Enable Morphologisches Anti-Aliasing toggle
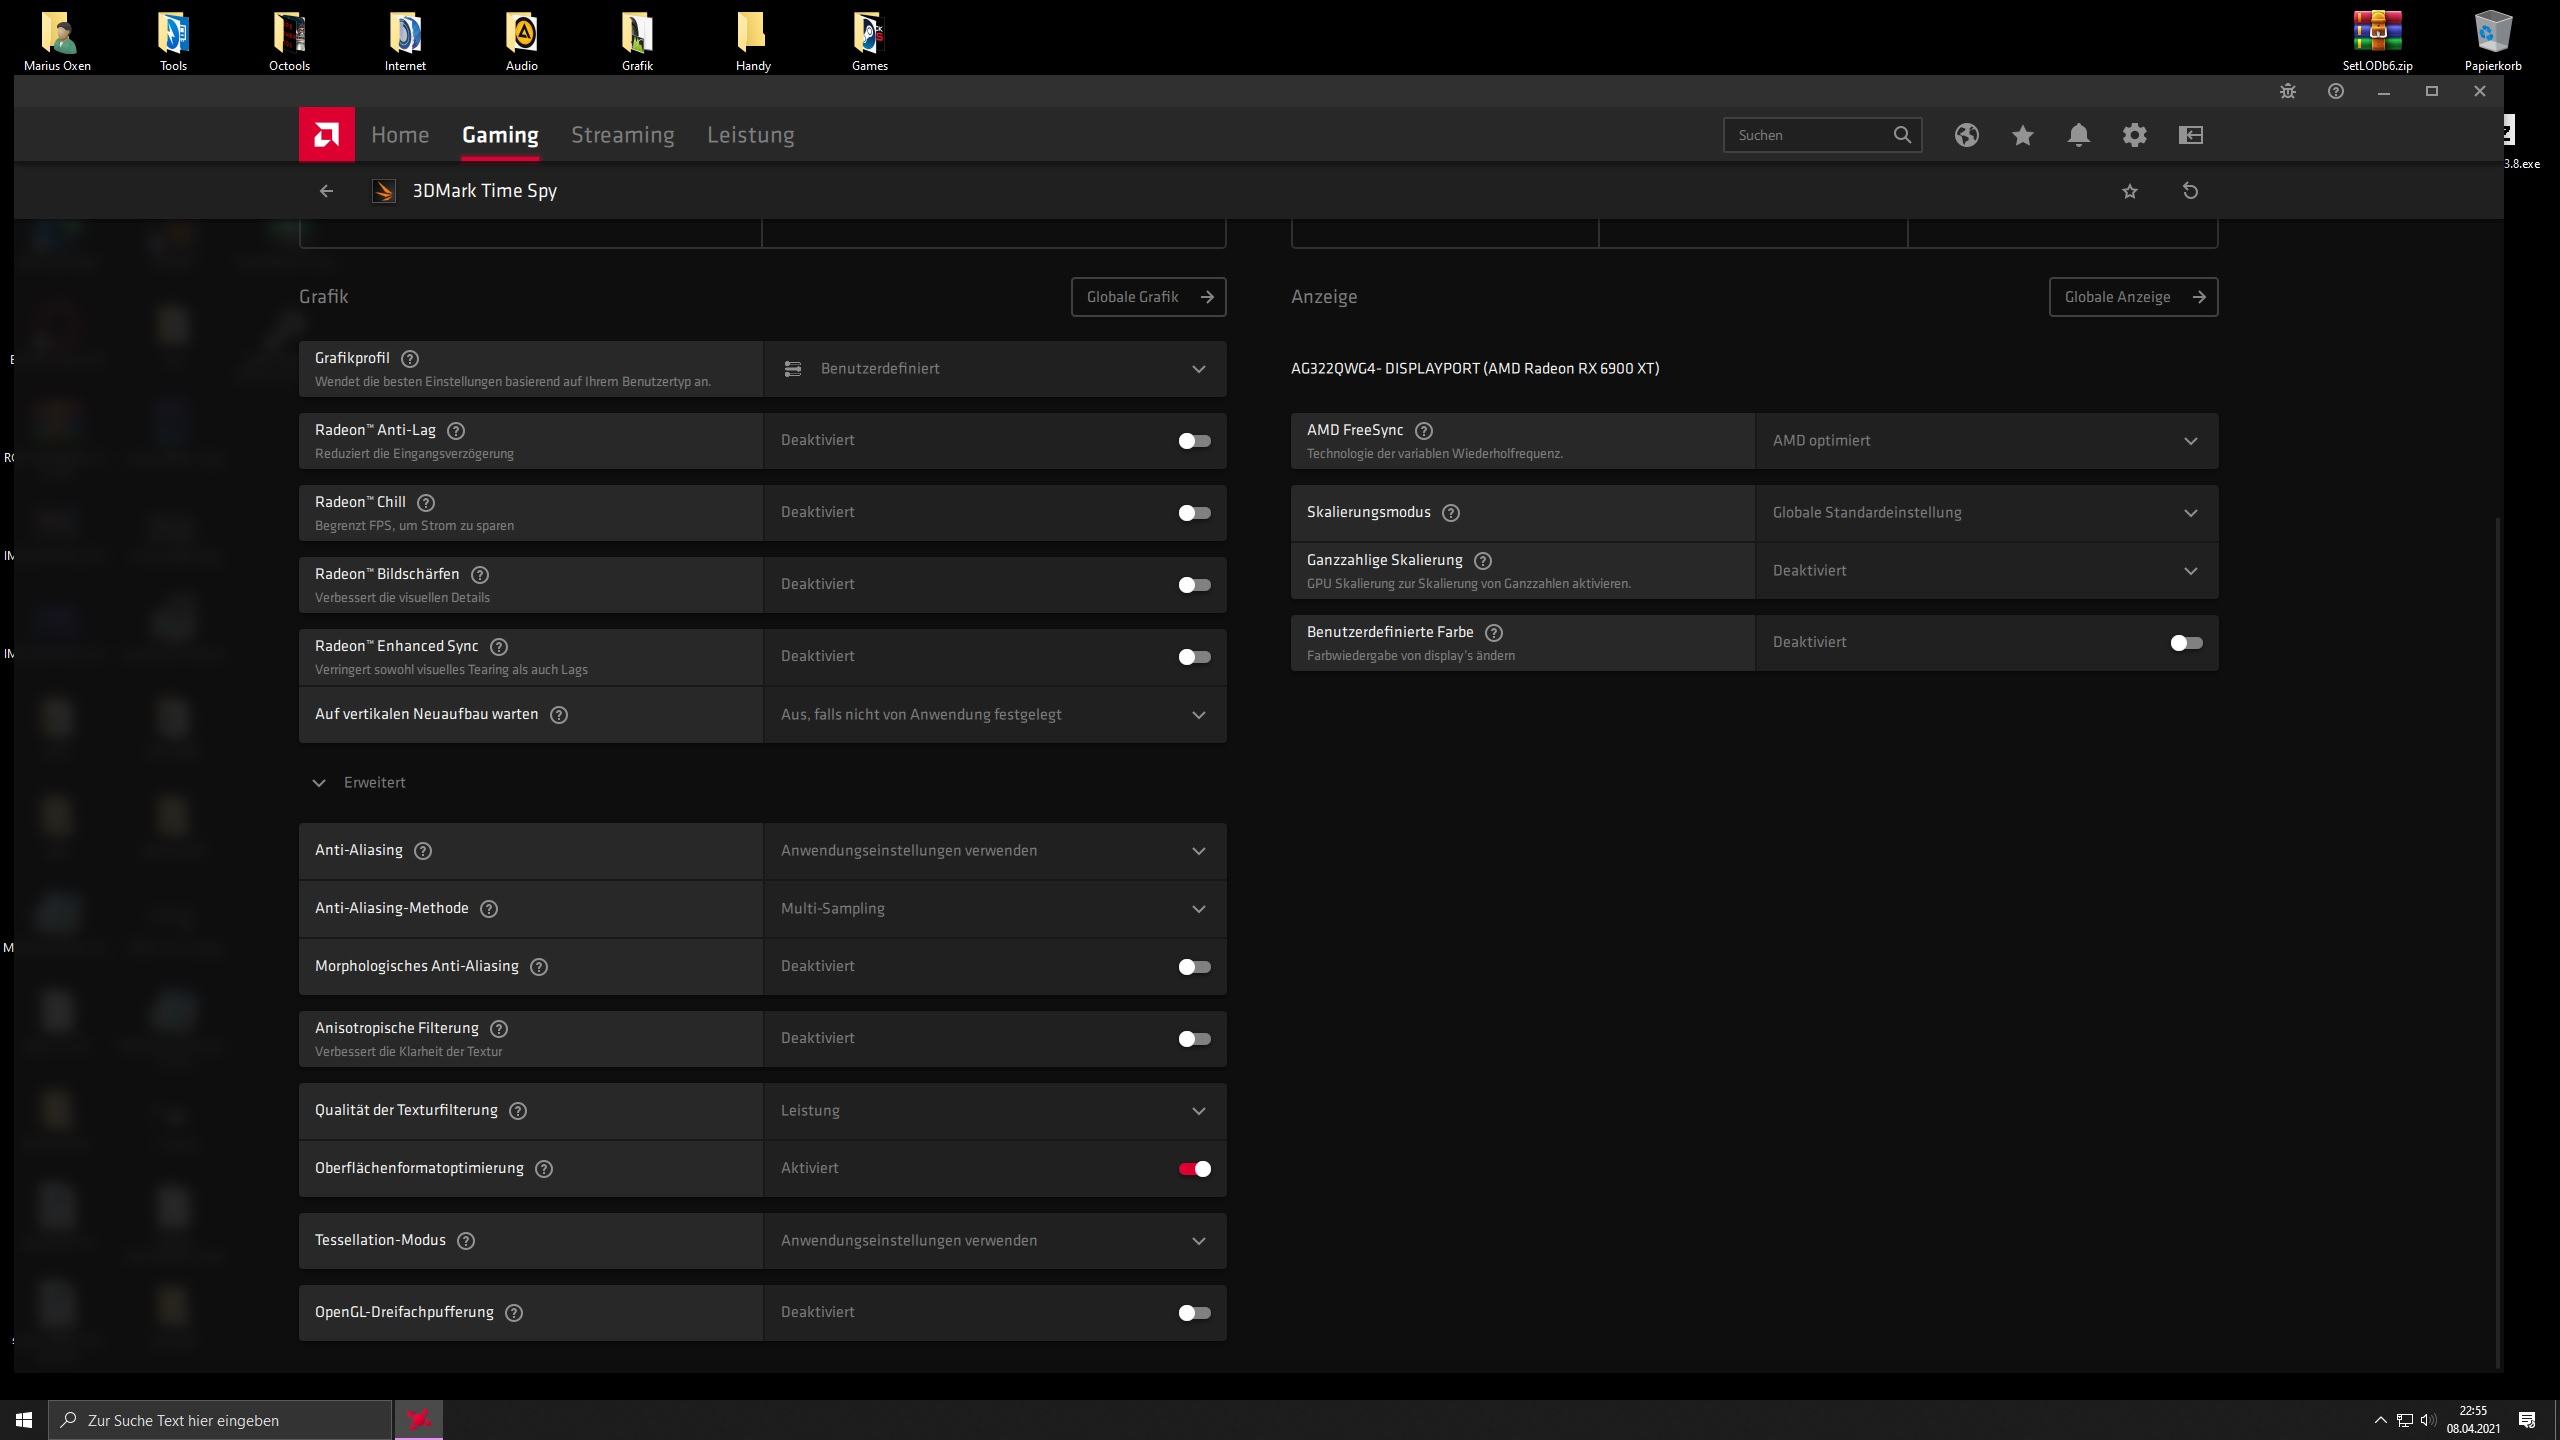 pos(1194,967)
